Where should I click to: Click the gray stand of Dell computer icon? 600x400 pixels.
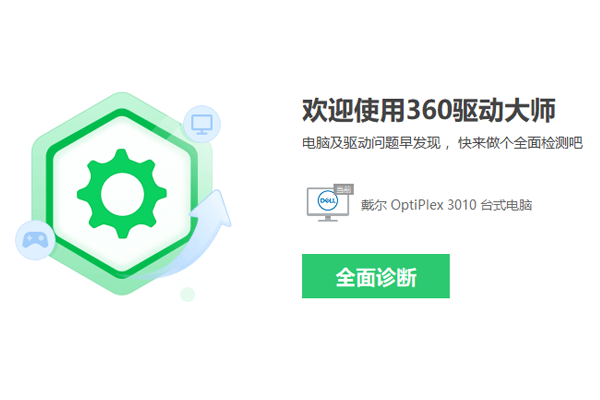pos(328,219)
